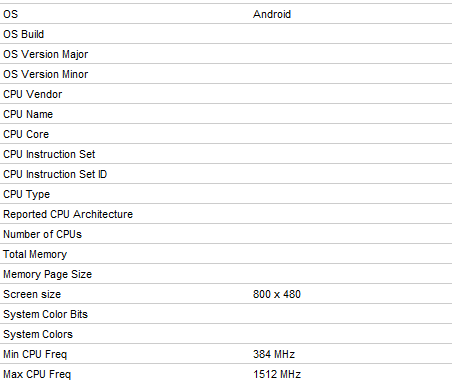
Task: Select the System Color Bits row
Action: coord(226,314)
